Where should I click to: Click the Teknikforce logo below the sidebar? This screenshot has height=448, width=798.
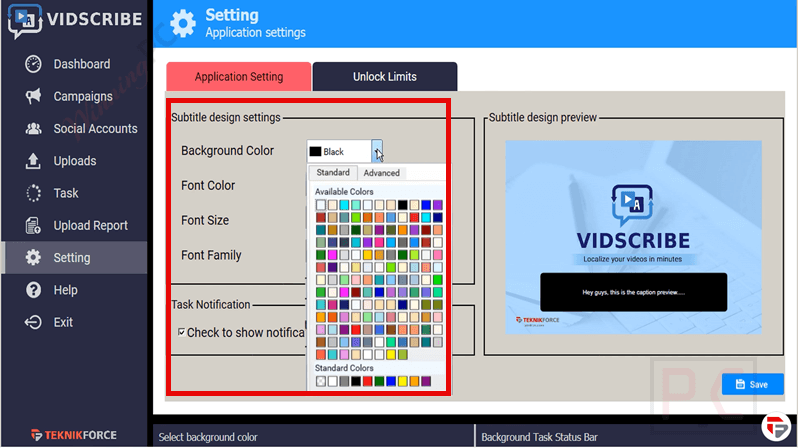(x=74, y=435)
